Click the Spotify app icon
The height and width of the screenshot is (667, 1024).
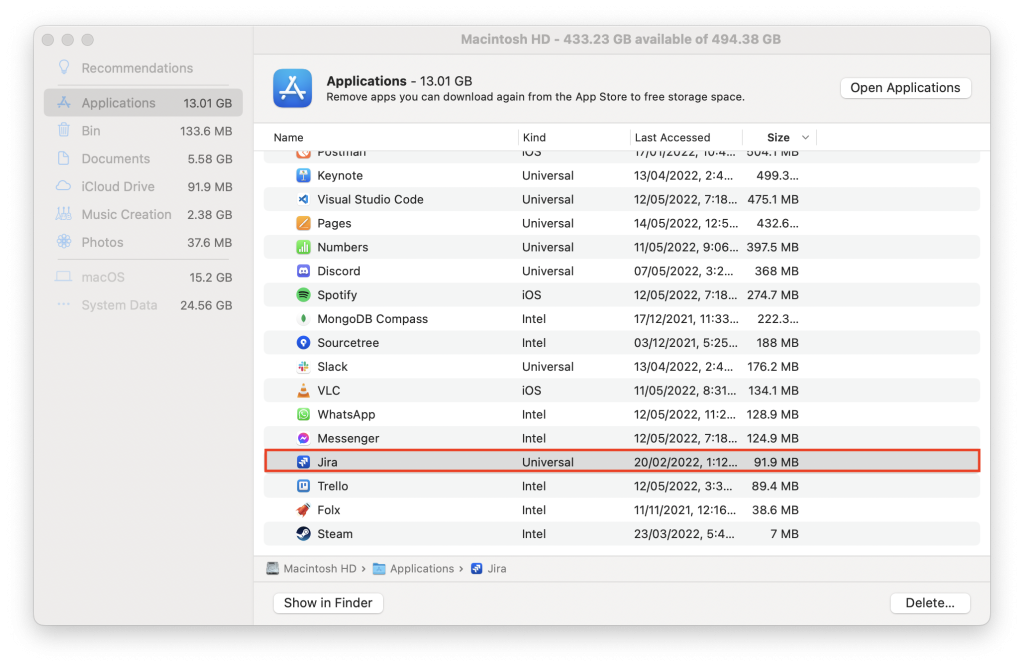click(303, 295)
